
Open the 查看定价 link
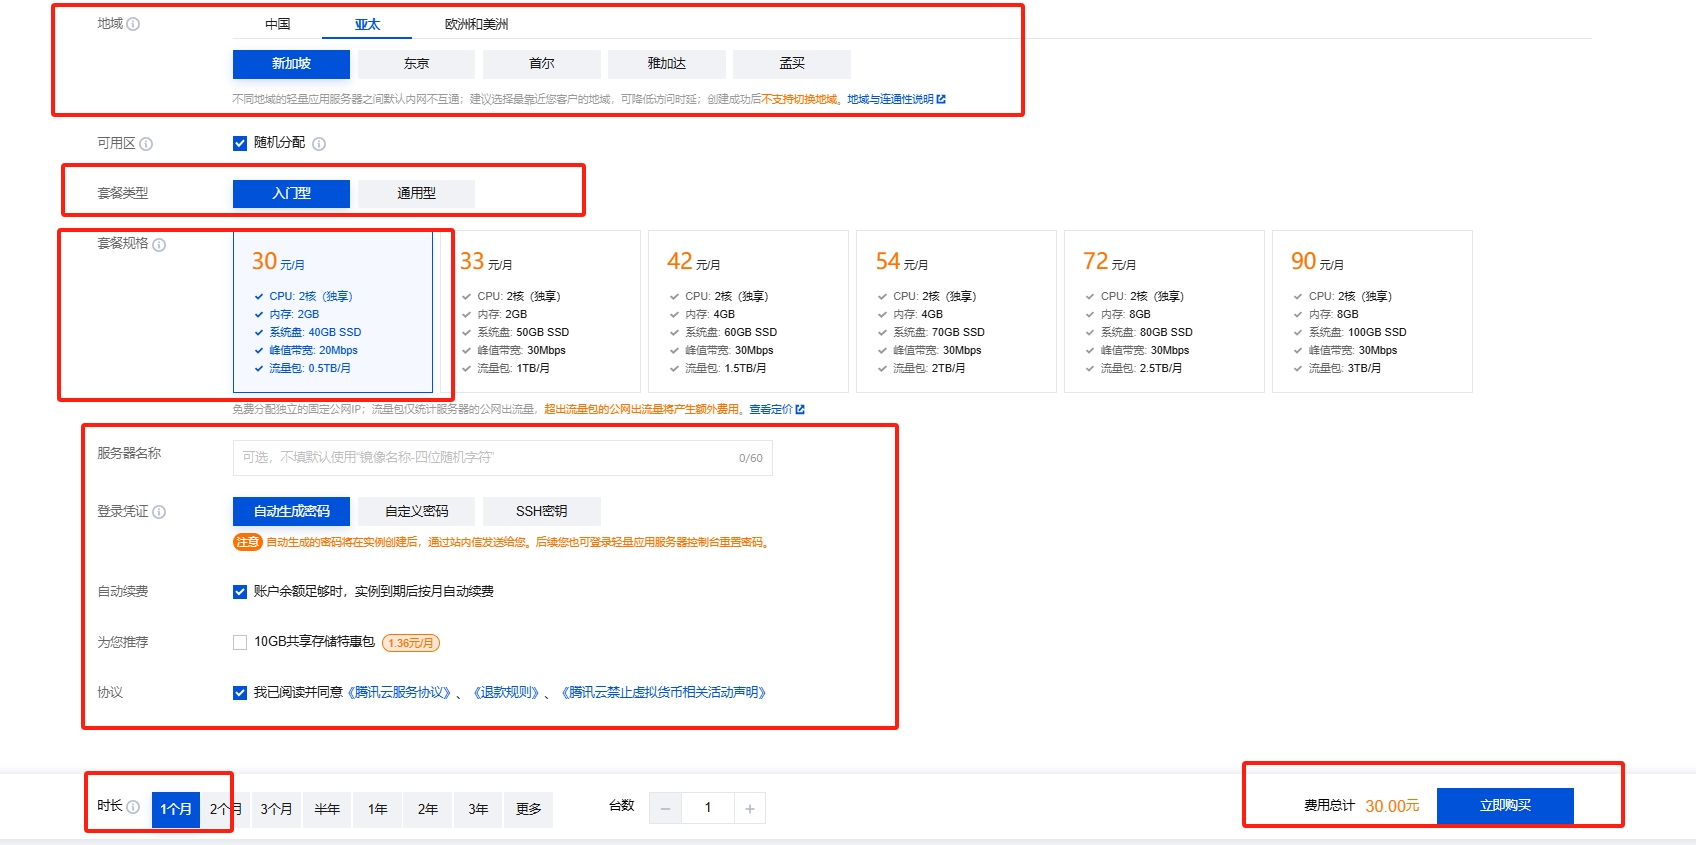(777, 409)
